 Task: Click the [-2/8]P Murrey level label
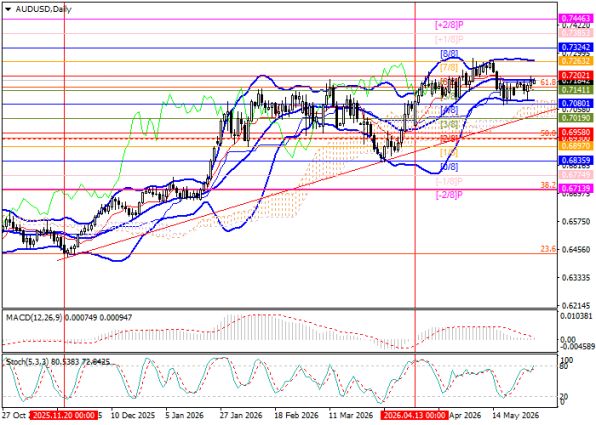pos(449,195)
